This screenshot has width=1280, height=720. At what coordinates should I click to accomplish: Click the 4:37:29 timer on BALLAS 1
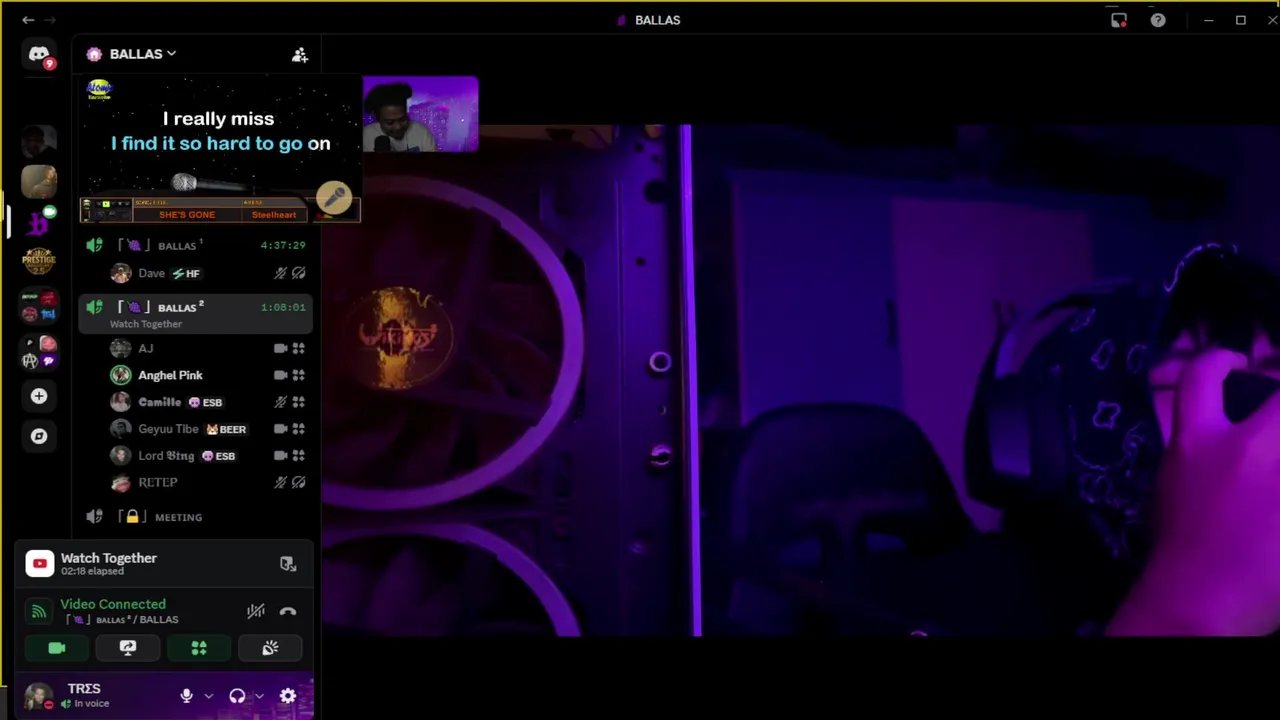(x=283, y=245)
